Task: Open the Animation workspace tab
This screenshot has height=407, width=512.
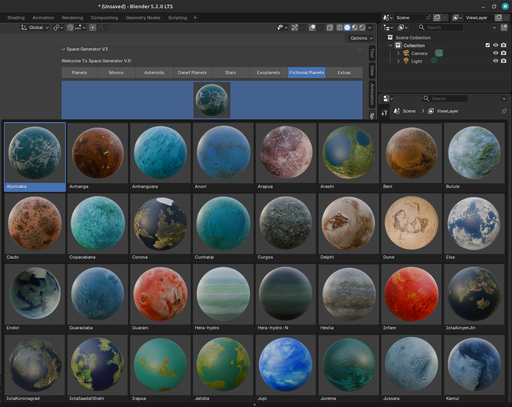Action: (43, 18)
